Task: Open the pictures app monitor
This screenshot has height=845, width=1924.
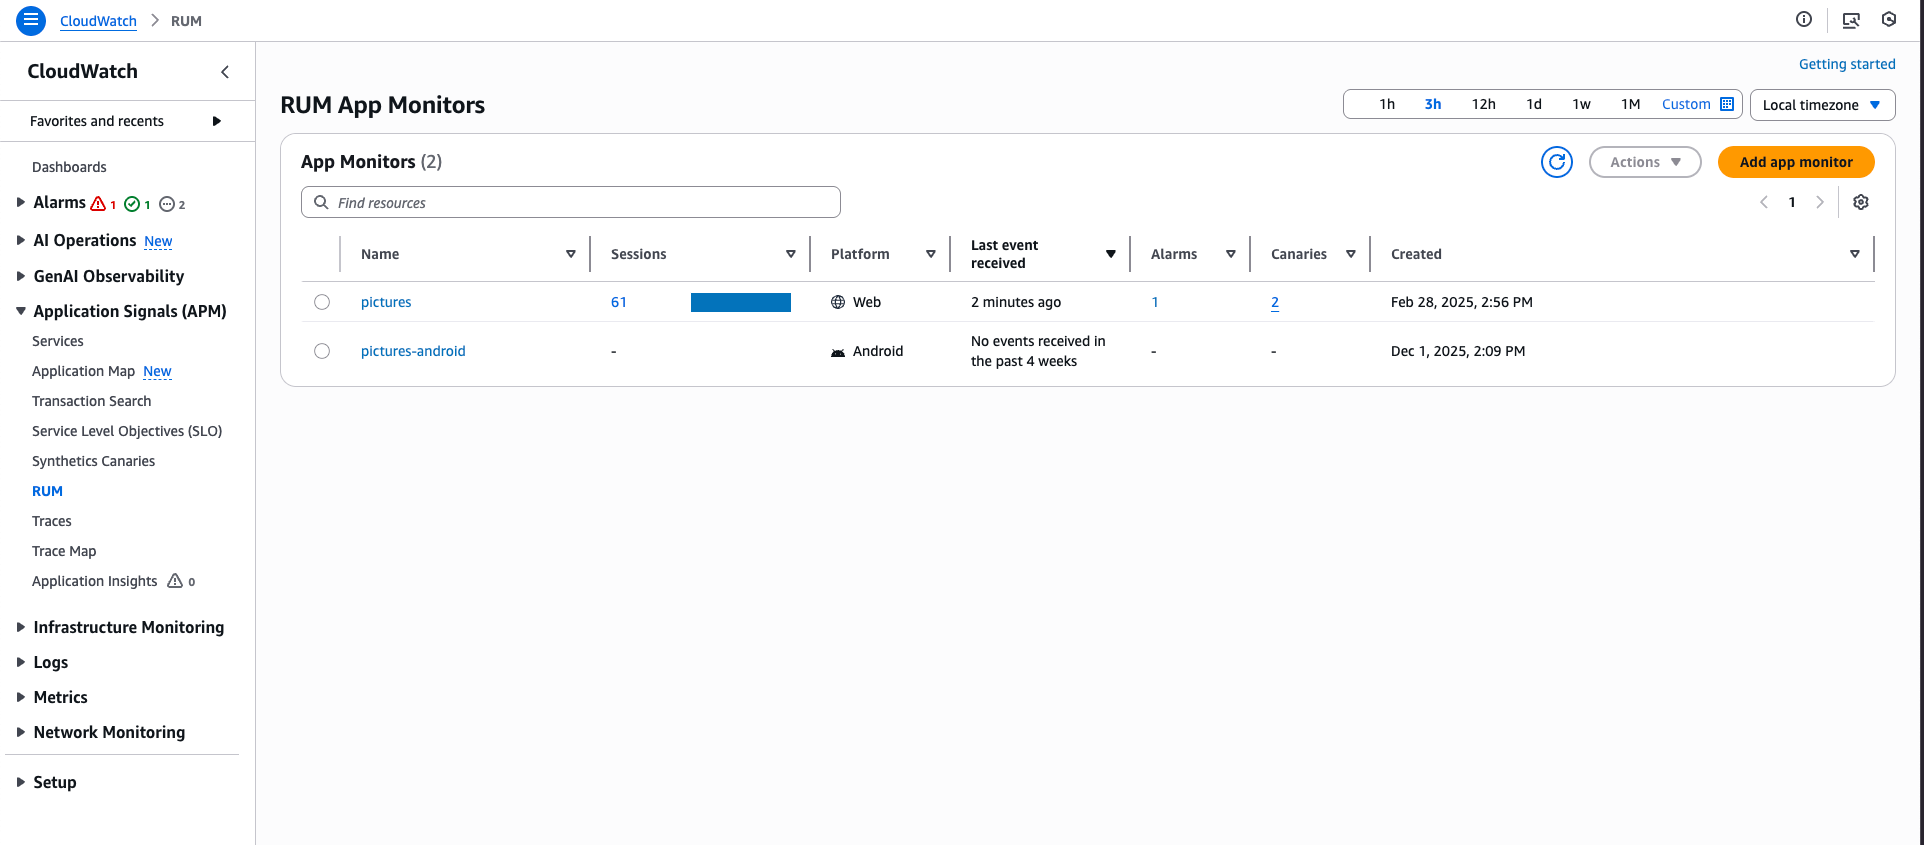Action: pyautogui.click(x=386, y=302)
